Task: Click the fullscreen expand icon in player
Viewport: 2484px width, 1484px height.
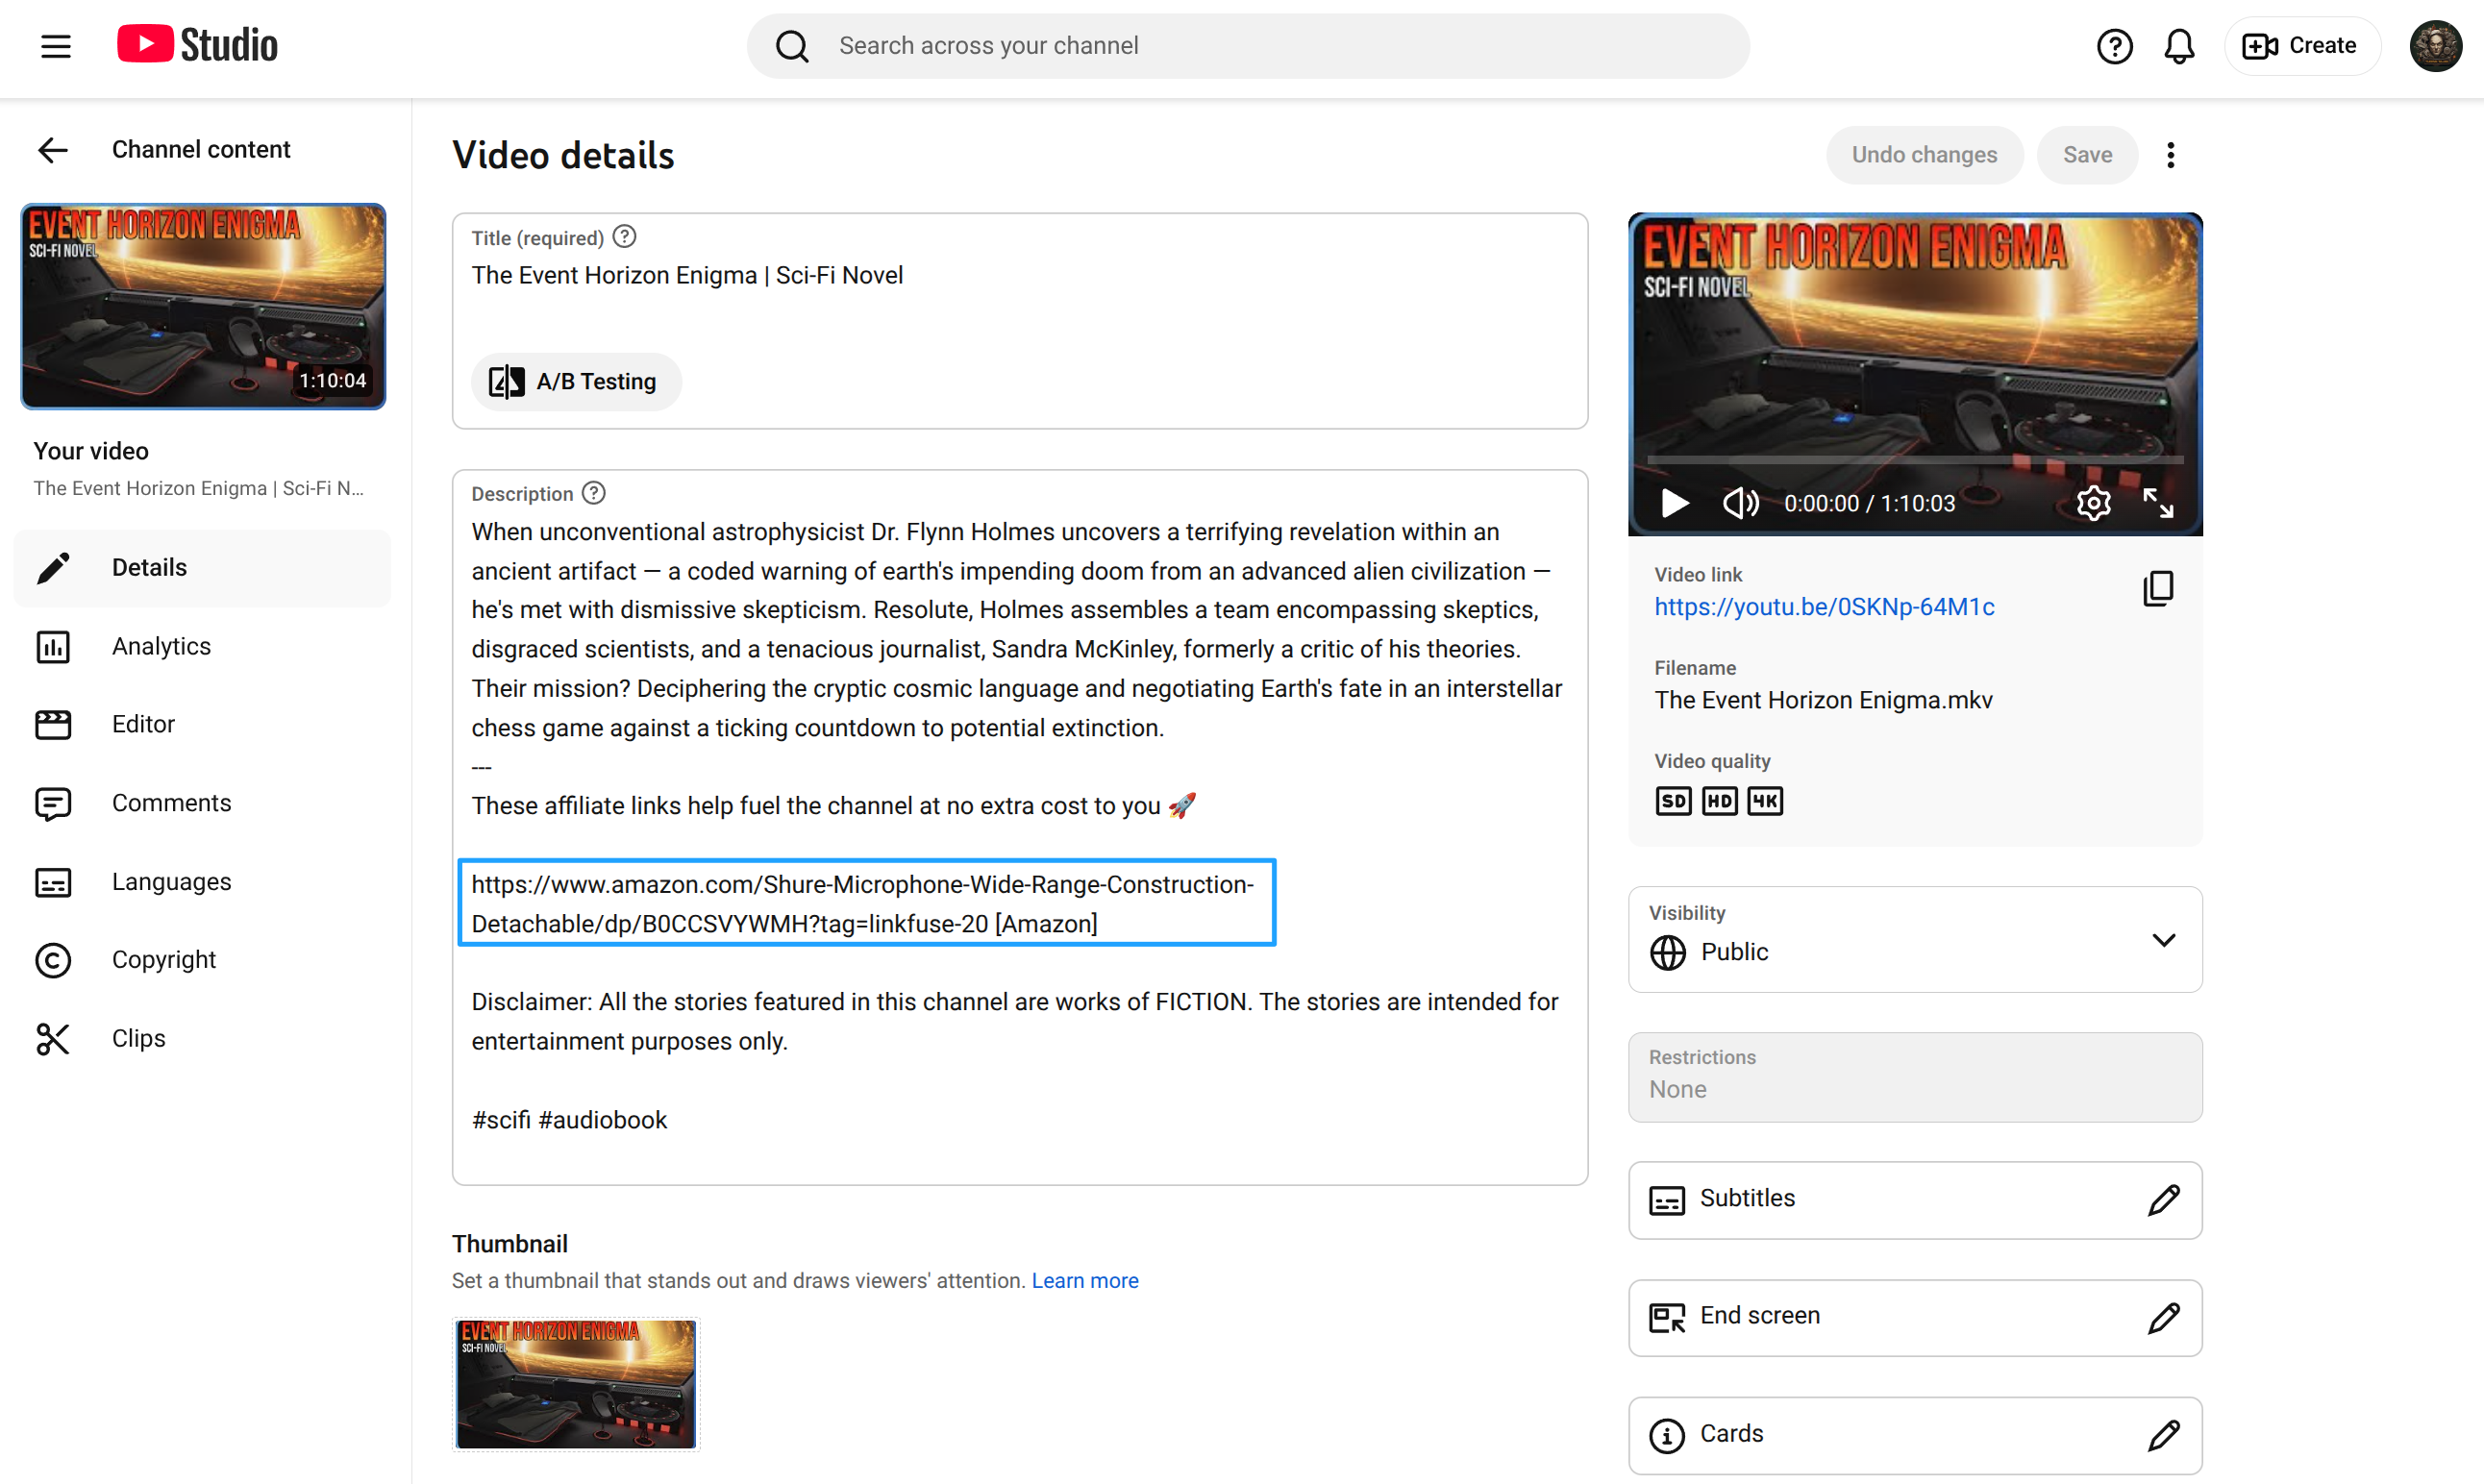Action: click(x=2157, y=503)
